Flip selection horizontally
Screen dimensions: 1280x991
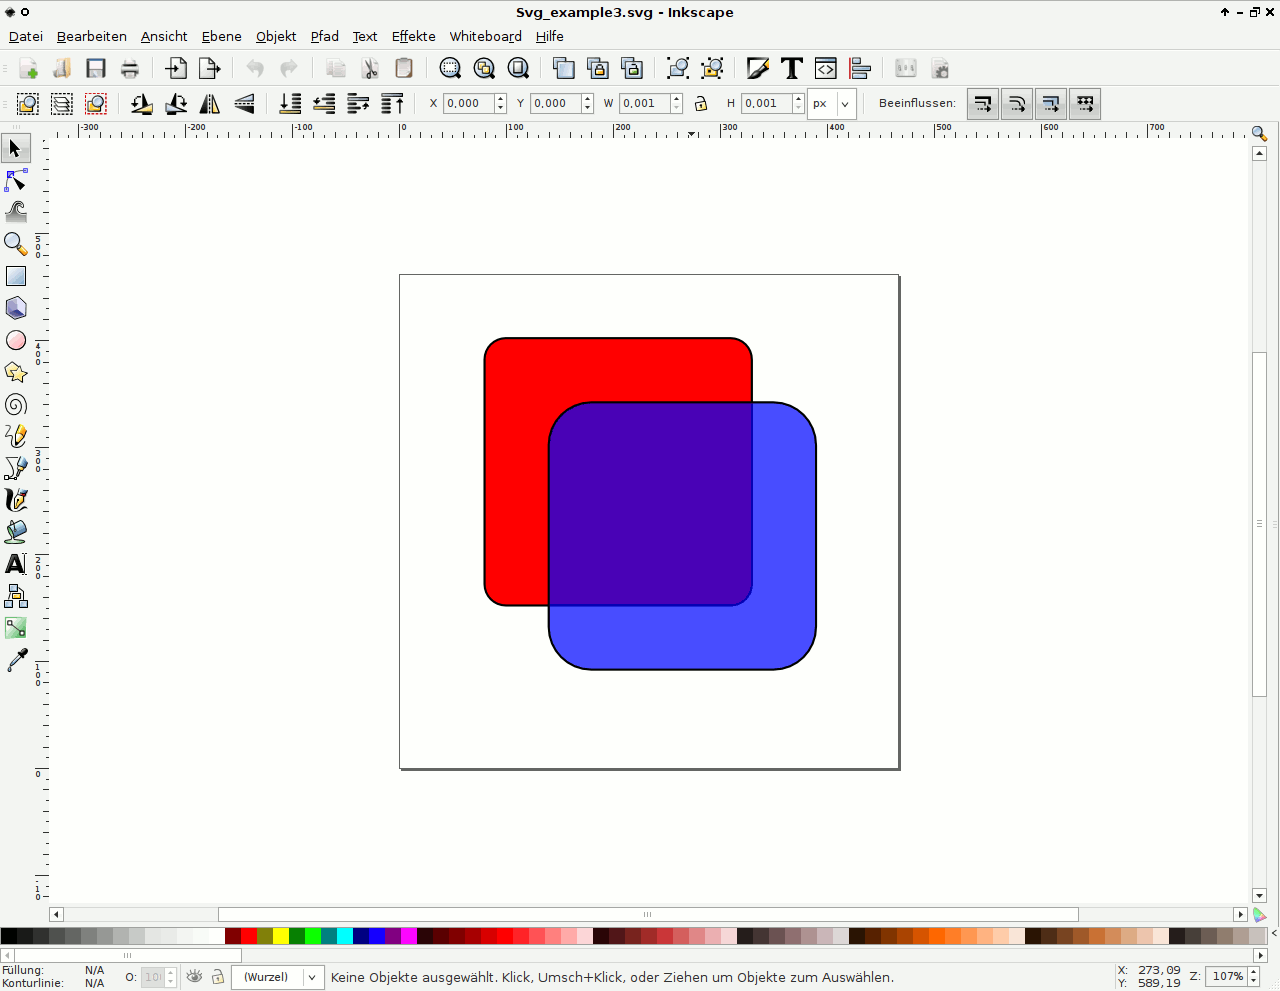click(210, 103)
